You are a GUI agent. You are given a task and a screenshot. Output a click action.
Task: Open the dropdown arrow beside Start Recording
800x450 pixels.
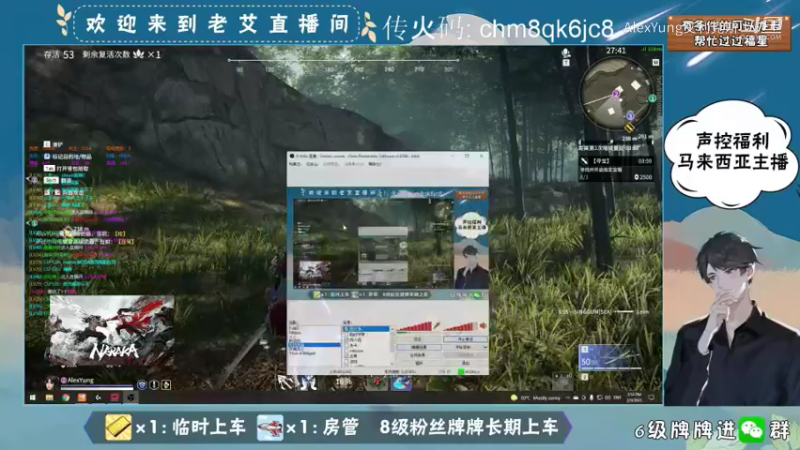pos(485,347)
